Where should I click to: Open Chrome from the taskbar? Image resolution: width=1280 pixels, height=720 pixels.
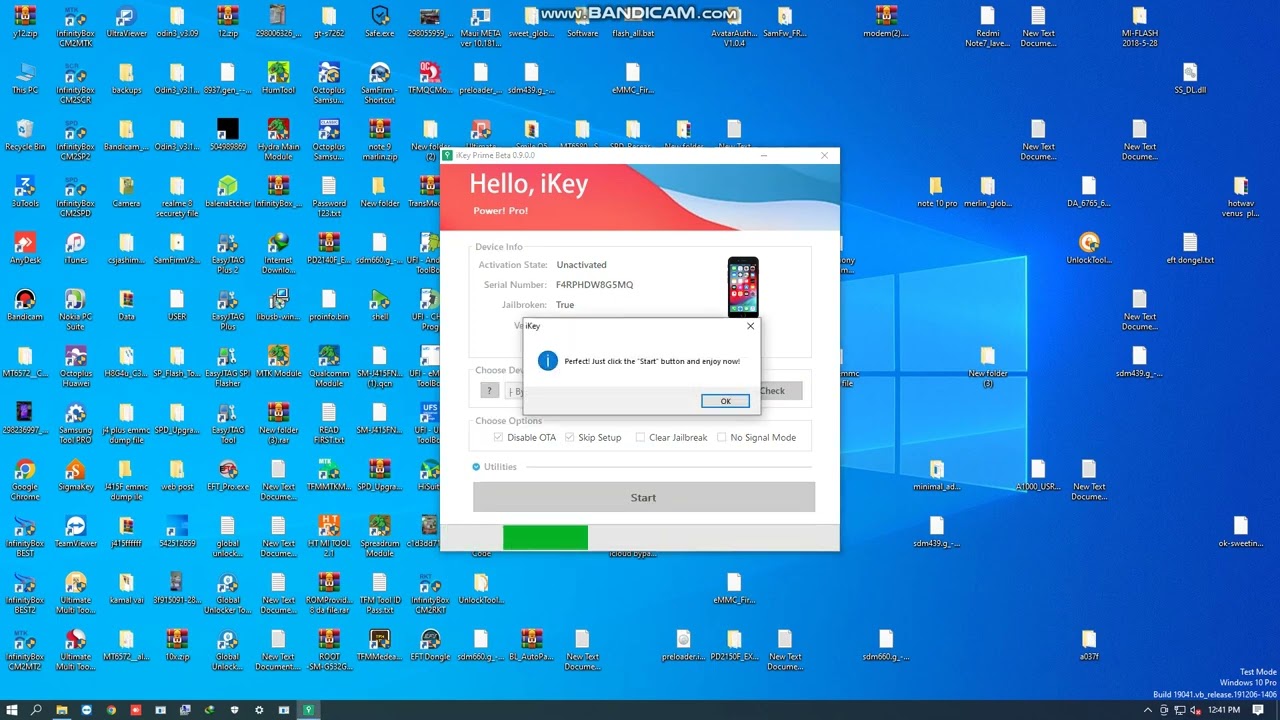(x=111, y=710)
